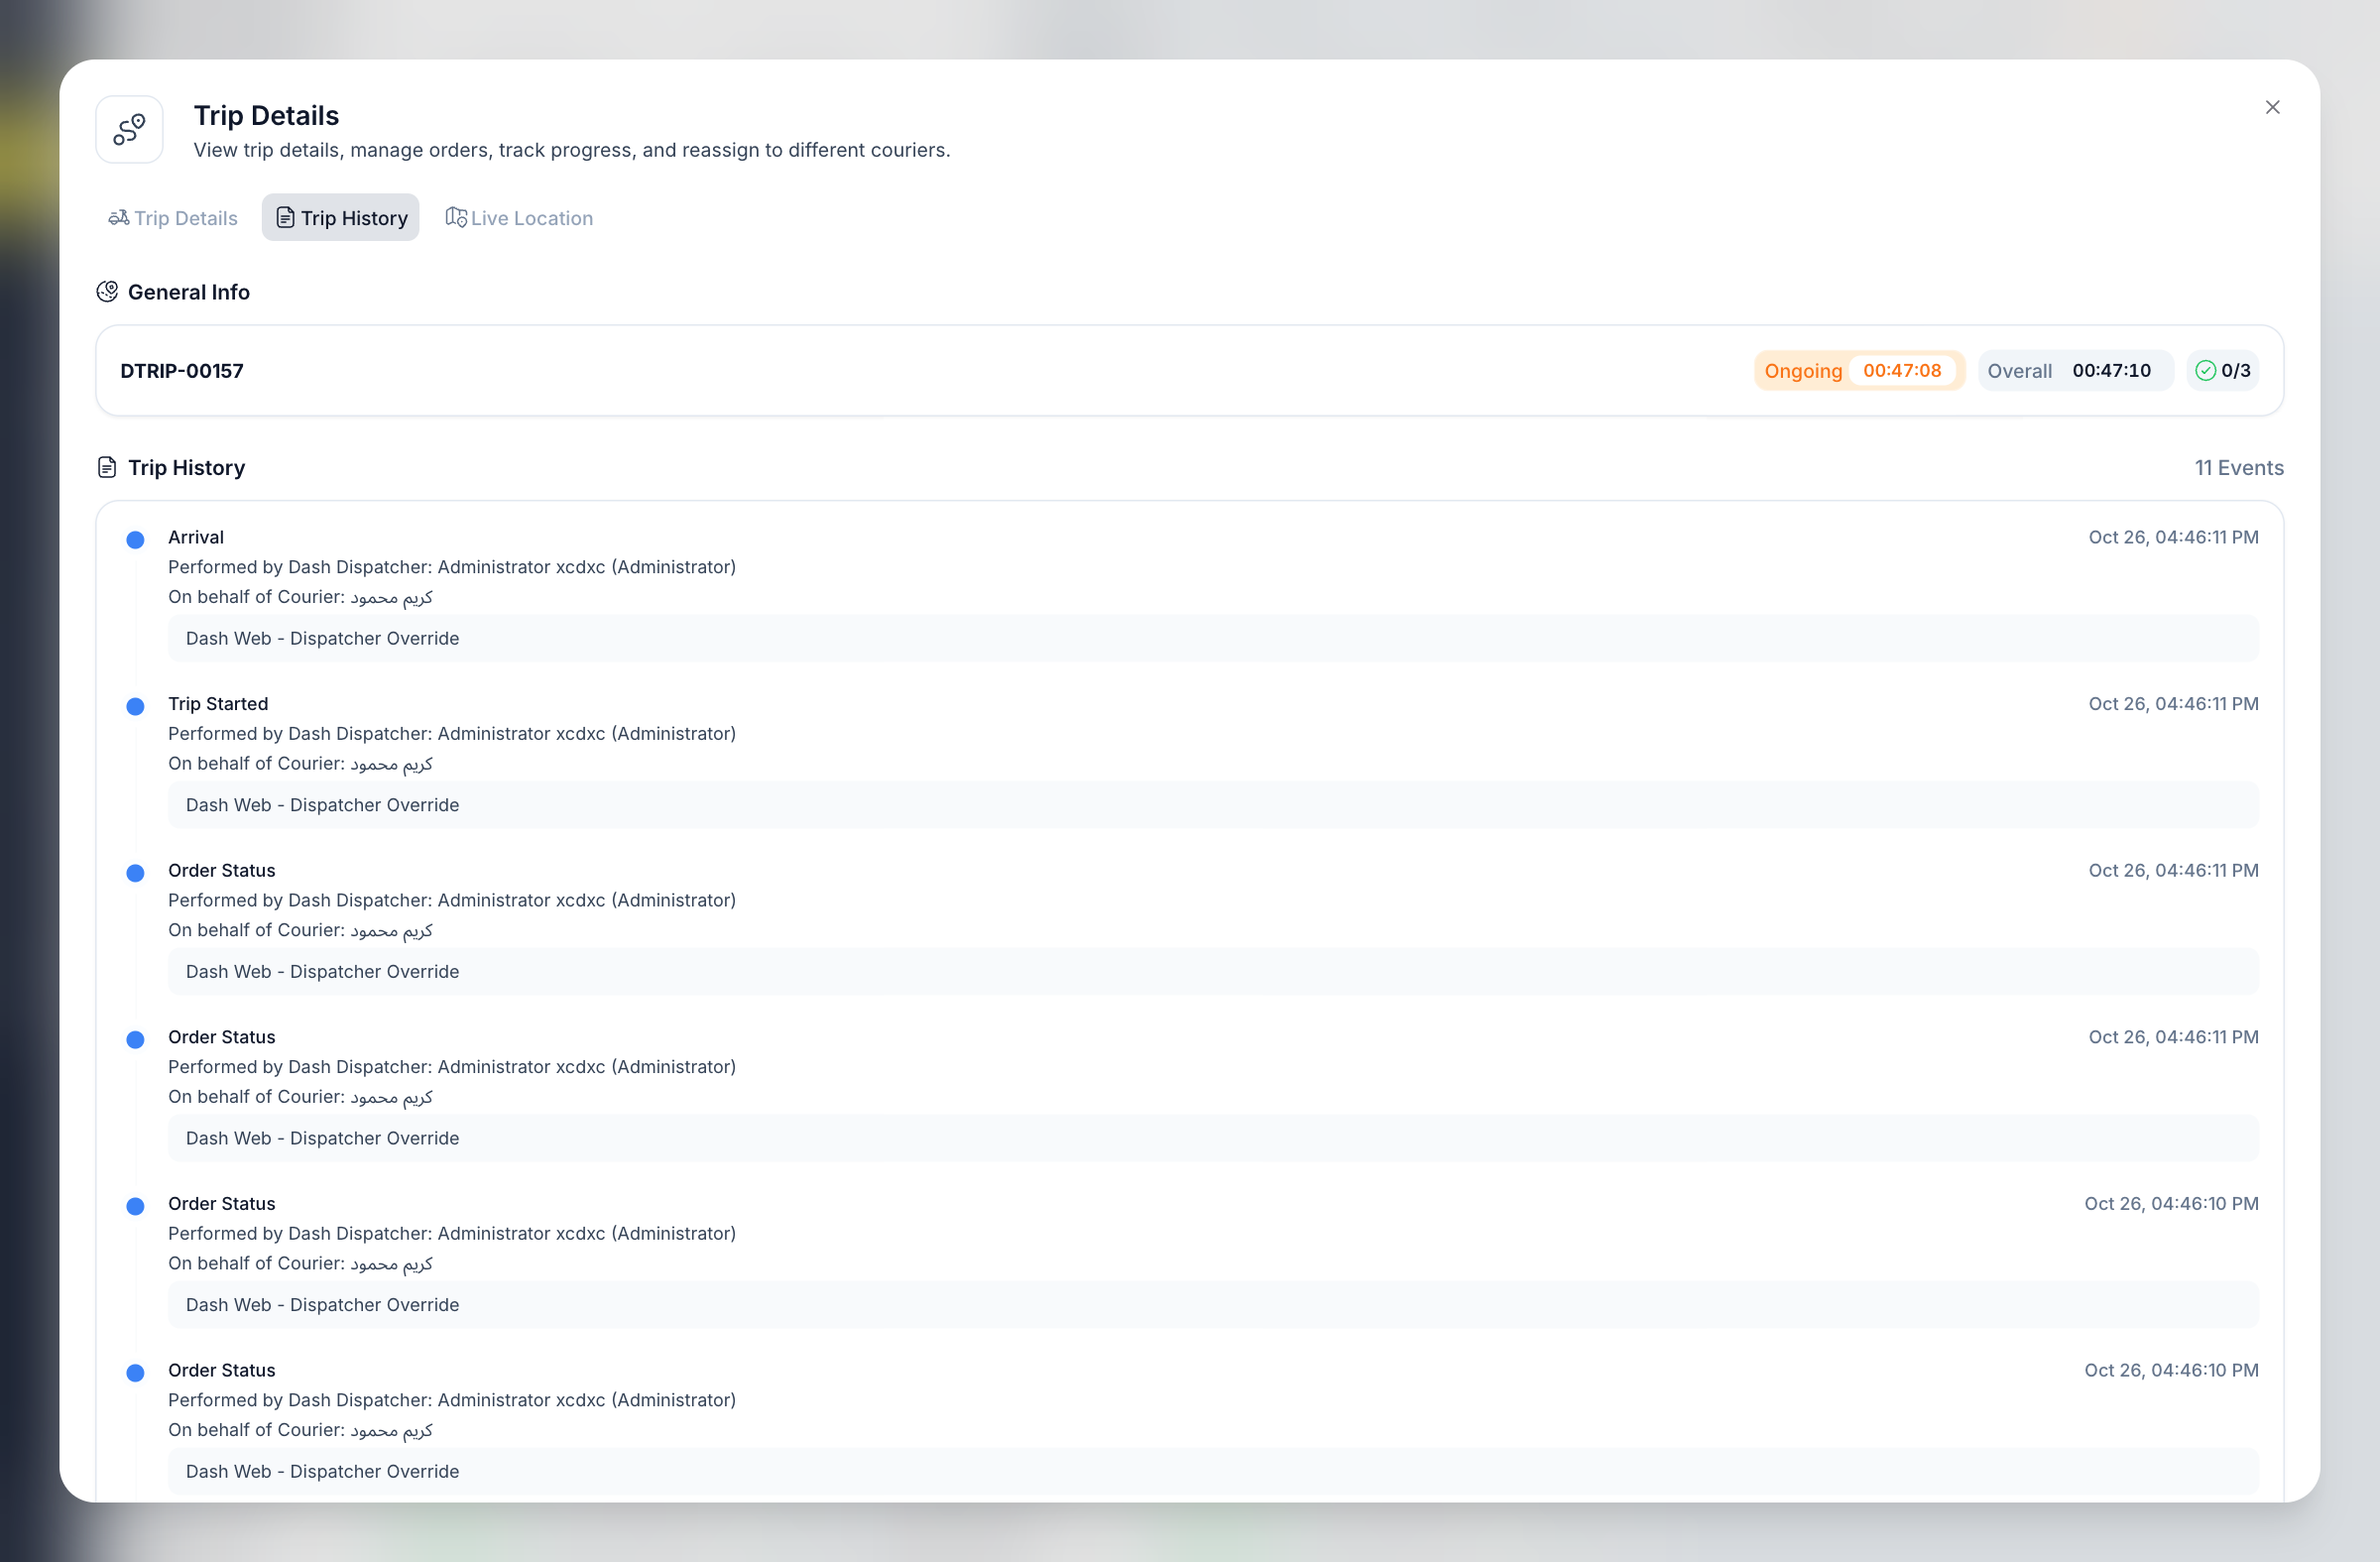Click the Overall 00:47:10 timer badge
Viewport: 2380px width, 1562px height.
(2075, 371)
